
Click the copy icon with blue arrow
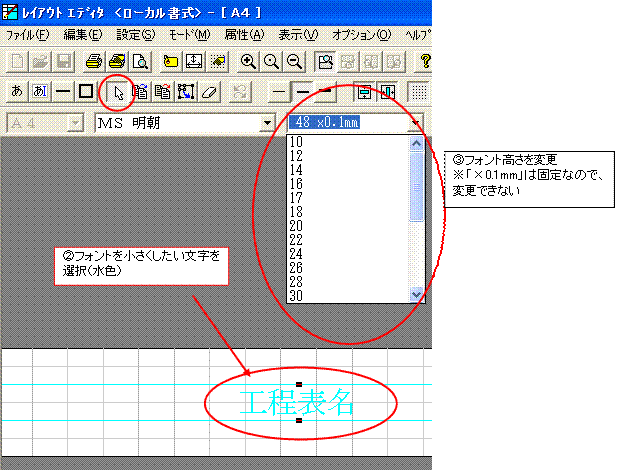click(140, 91)
